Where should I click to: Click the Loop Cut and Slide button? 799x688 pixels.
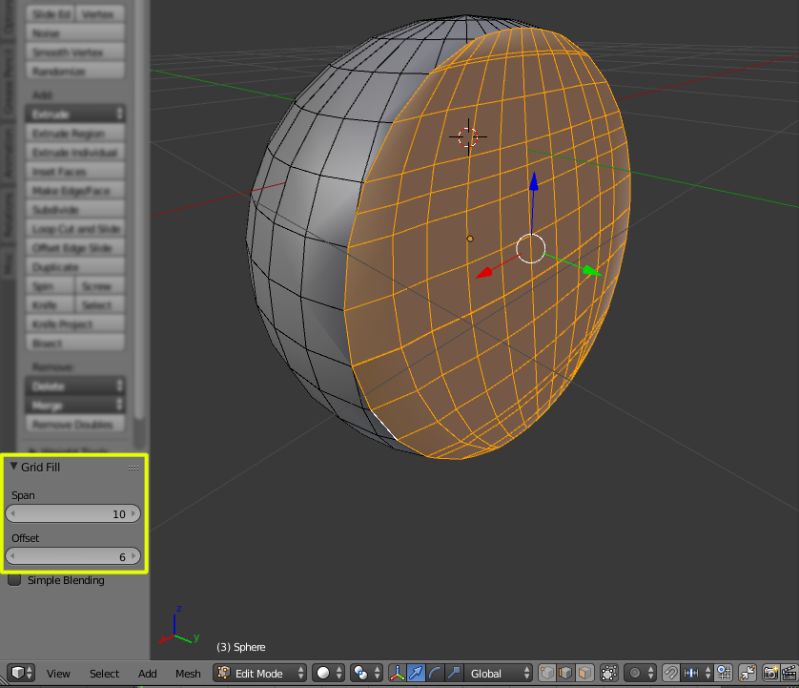click(x=75, y=229)
